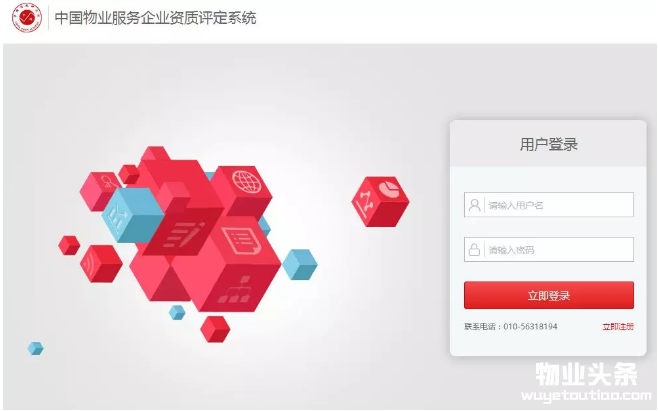This screenshot has height=411, width=658.
Task: Click the document list cube icon
Action: click(241, 240)
